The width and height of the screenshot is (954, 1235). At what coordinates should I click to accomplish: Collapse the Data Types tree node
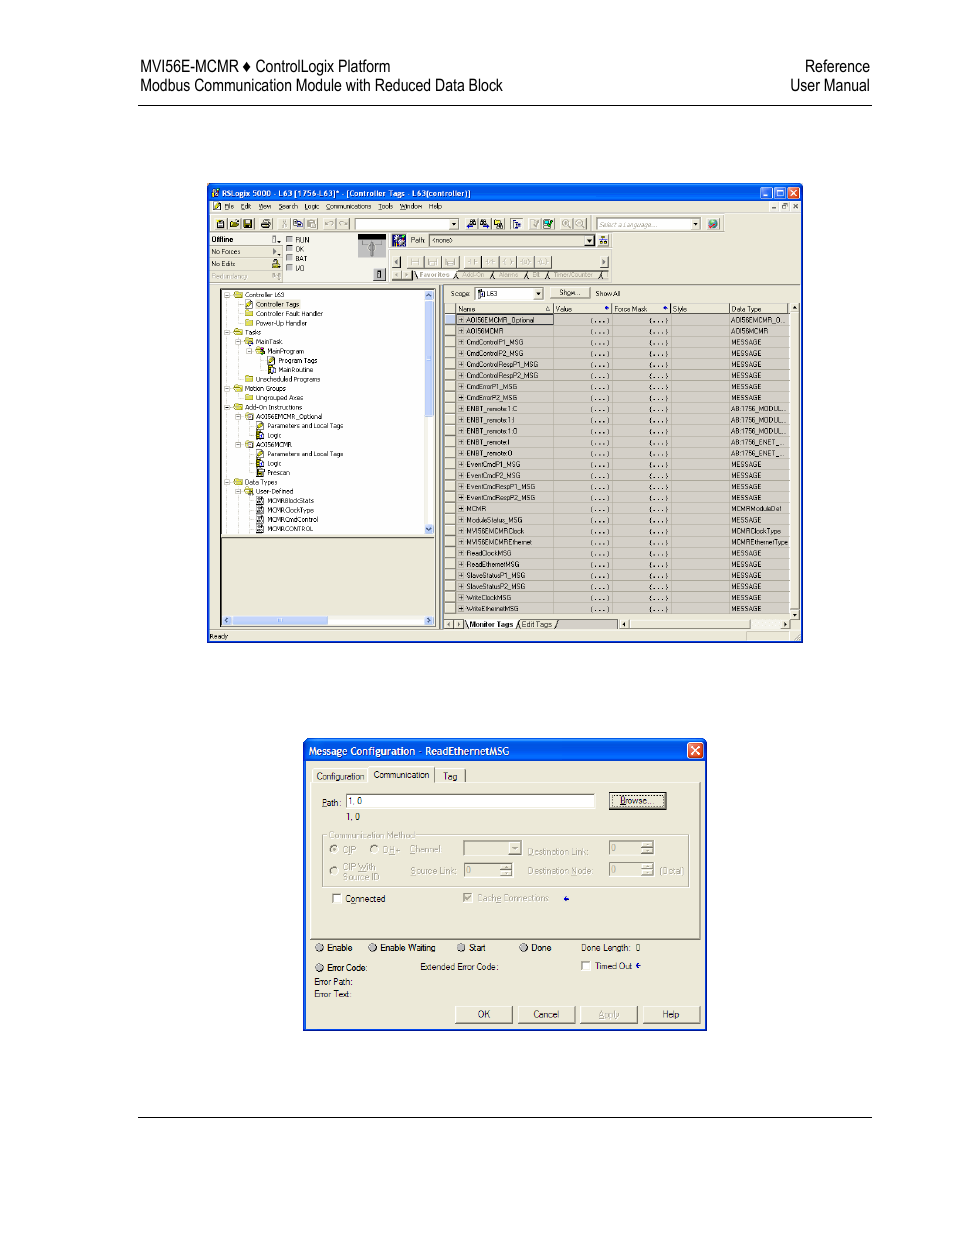(x=227, y=482)
